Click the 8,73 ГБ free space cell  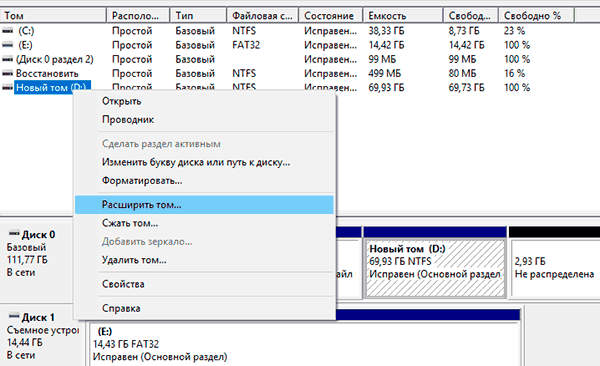tap(464, 31)
